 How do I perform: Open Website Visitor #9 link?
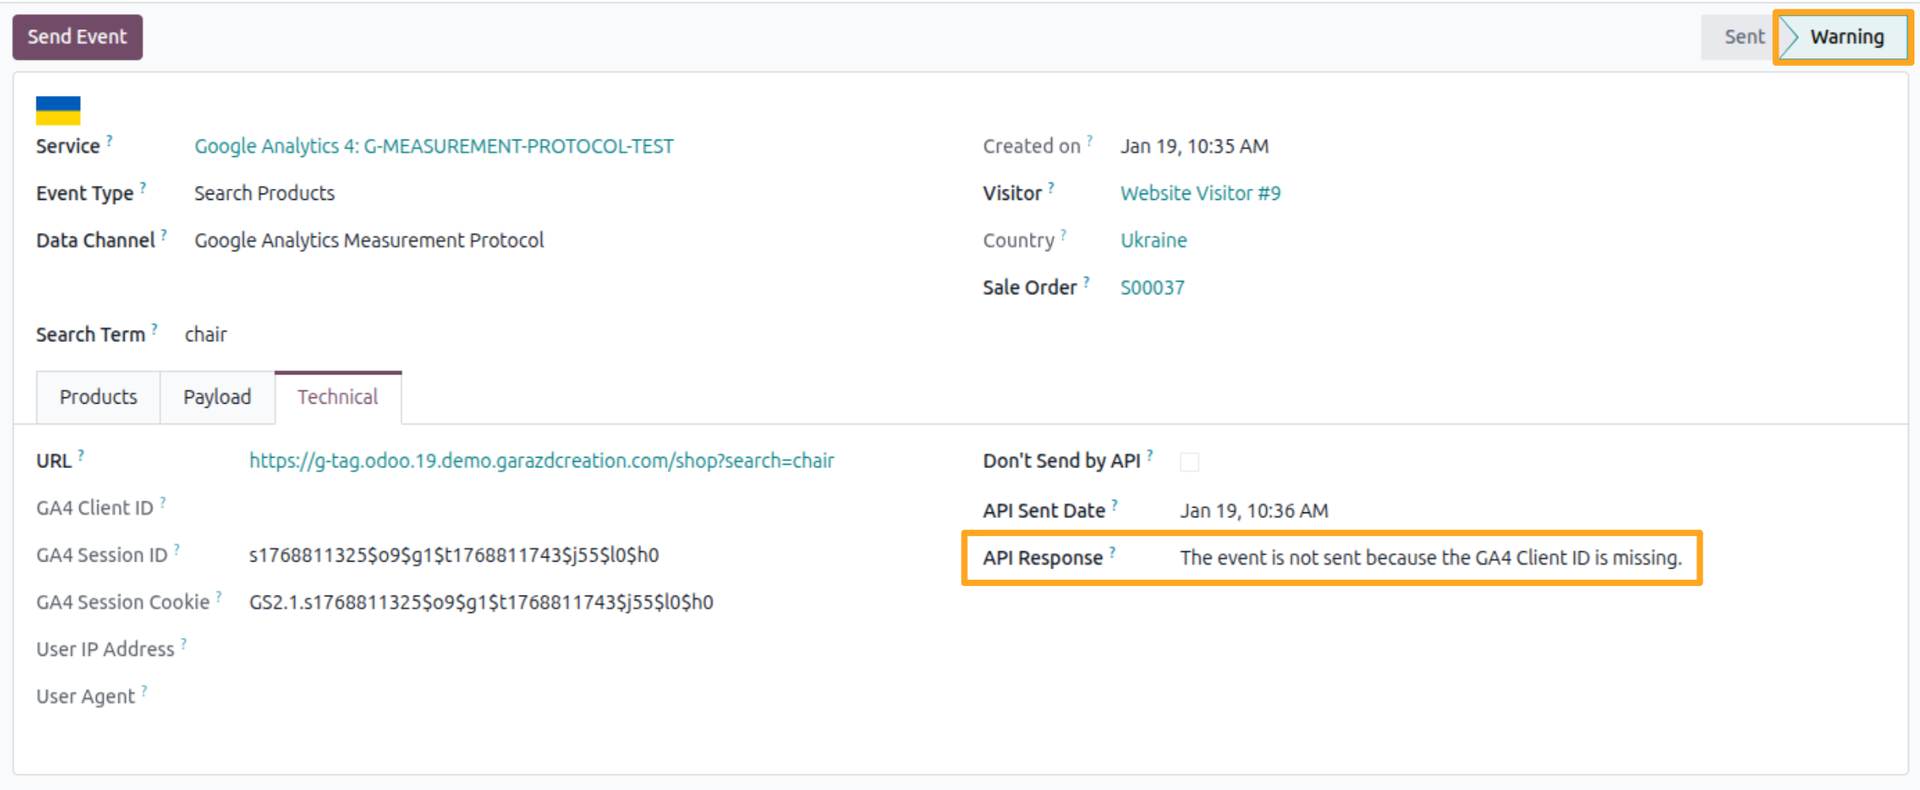(1200, 193)
